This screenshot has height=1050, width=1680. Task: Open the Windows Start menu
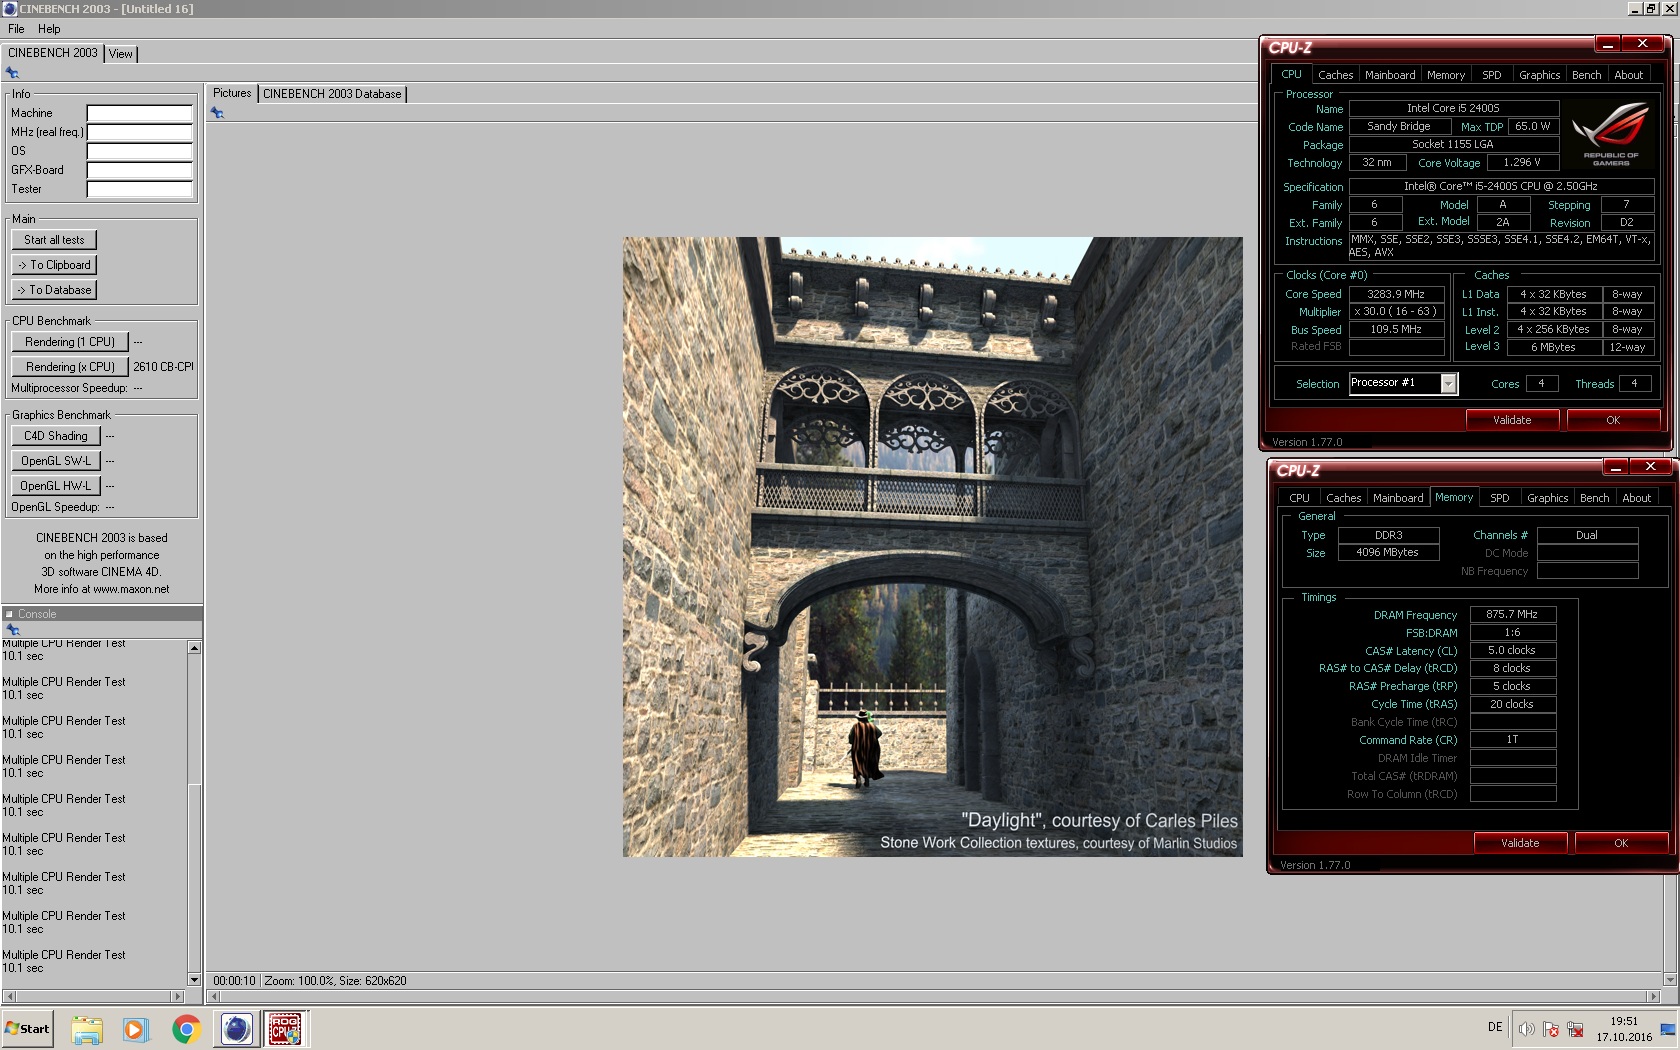click(27, 1029)
